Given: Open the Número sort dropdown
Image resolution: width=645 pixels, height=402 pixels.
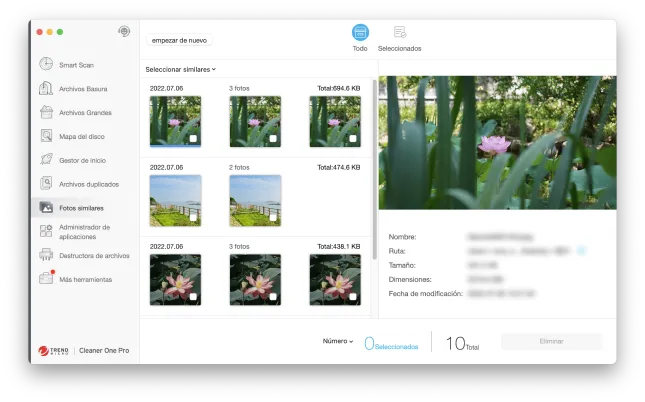Looking at the screenshot, I should tap(337, 341).
